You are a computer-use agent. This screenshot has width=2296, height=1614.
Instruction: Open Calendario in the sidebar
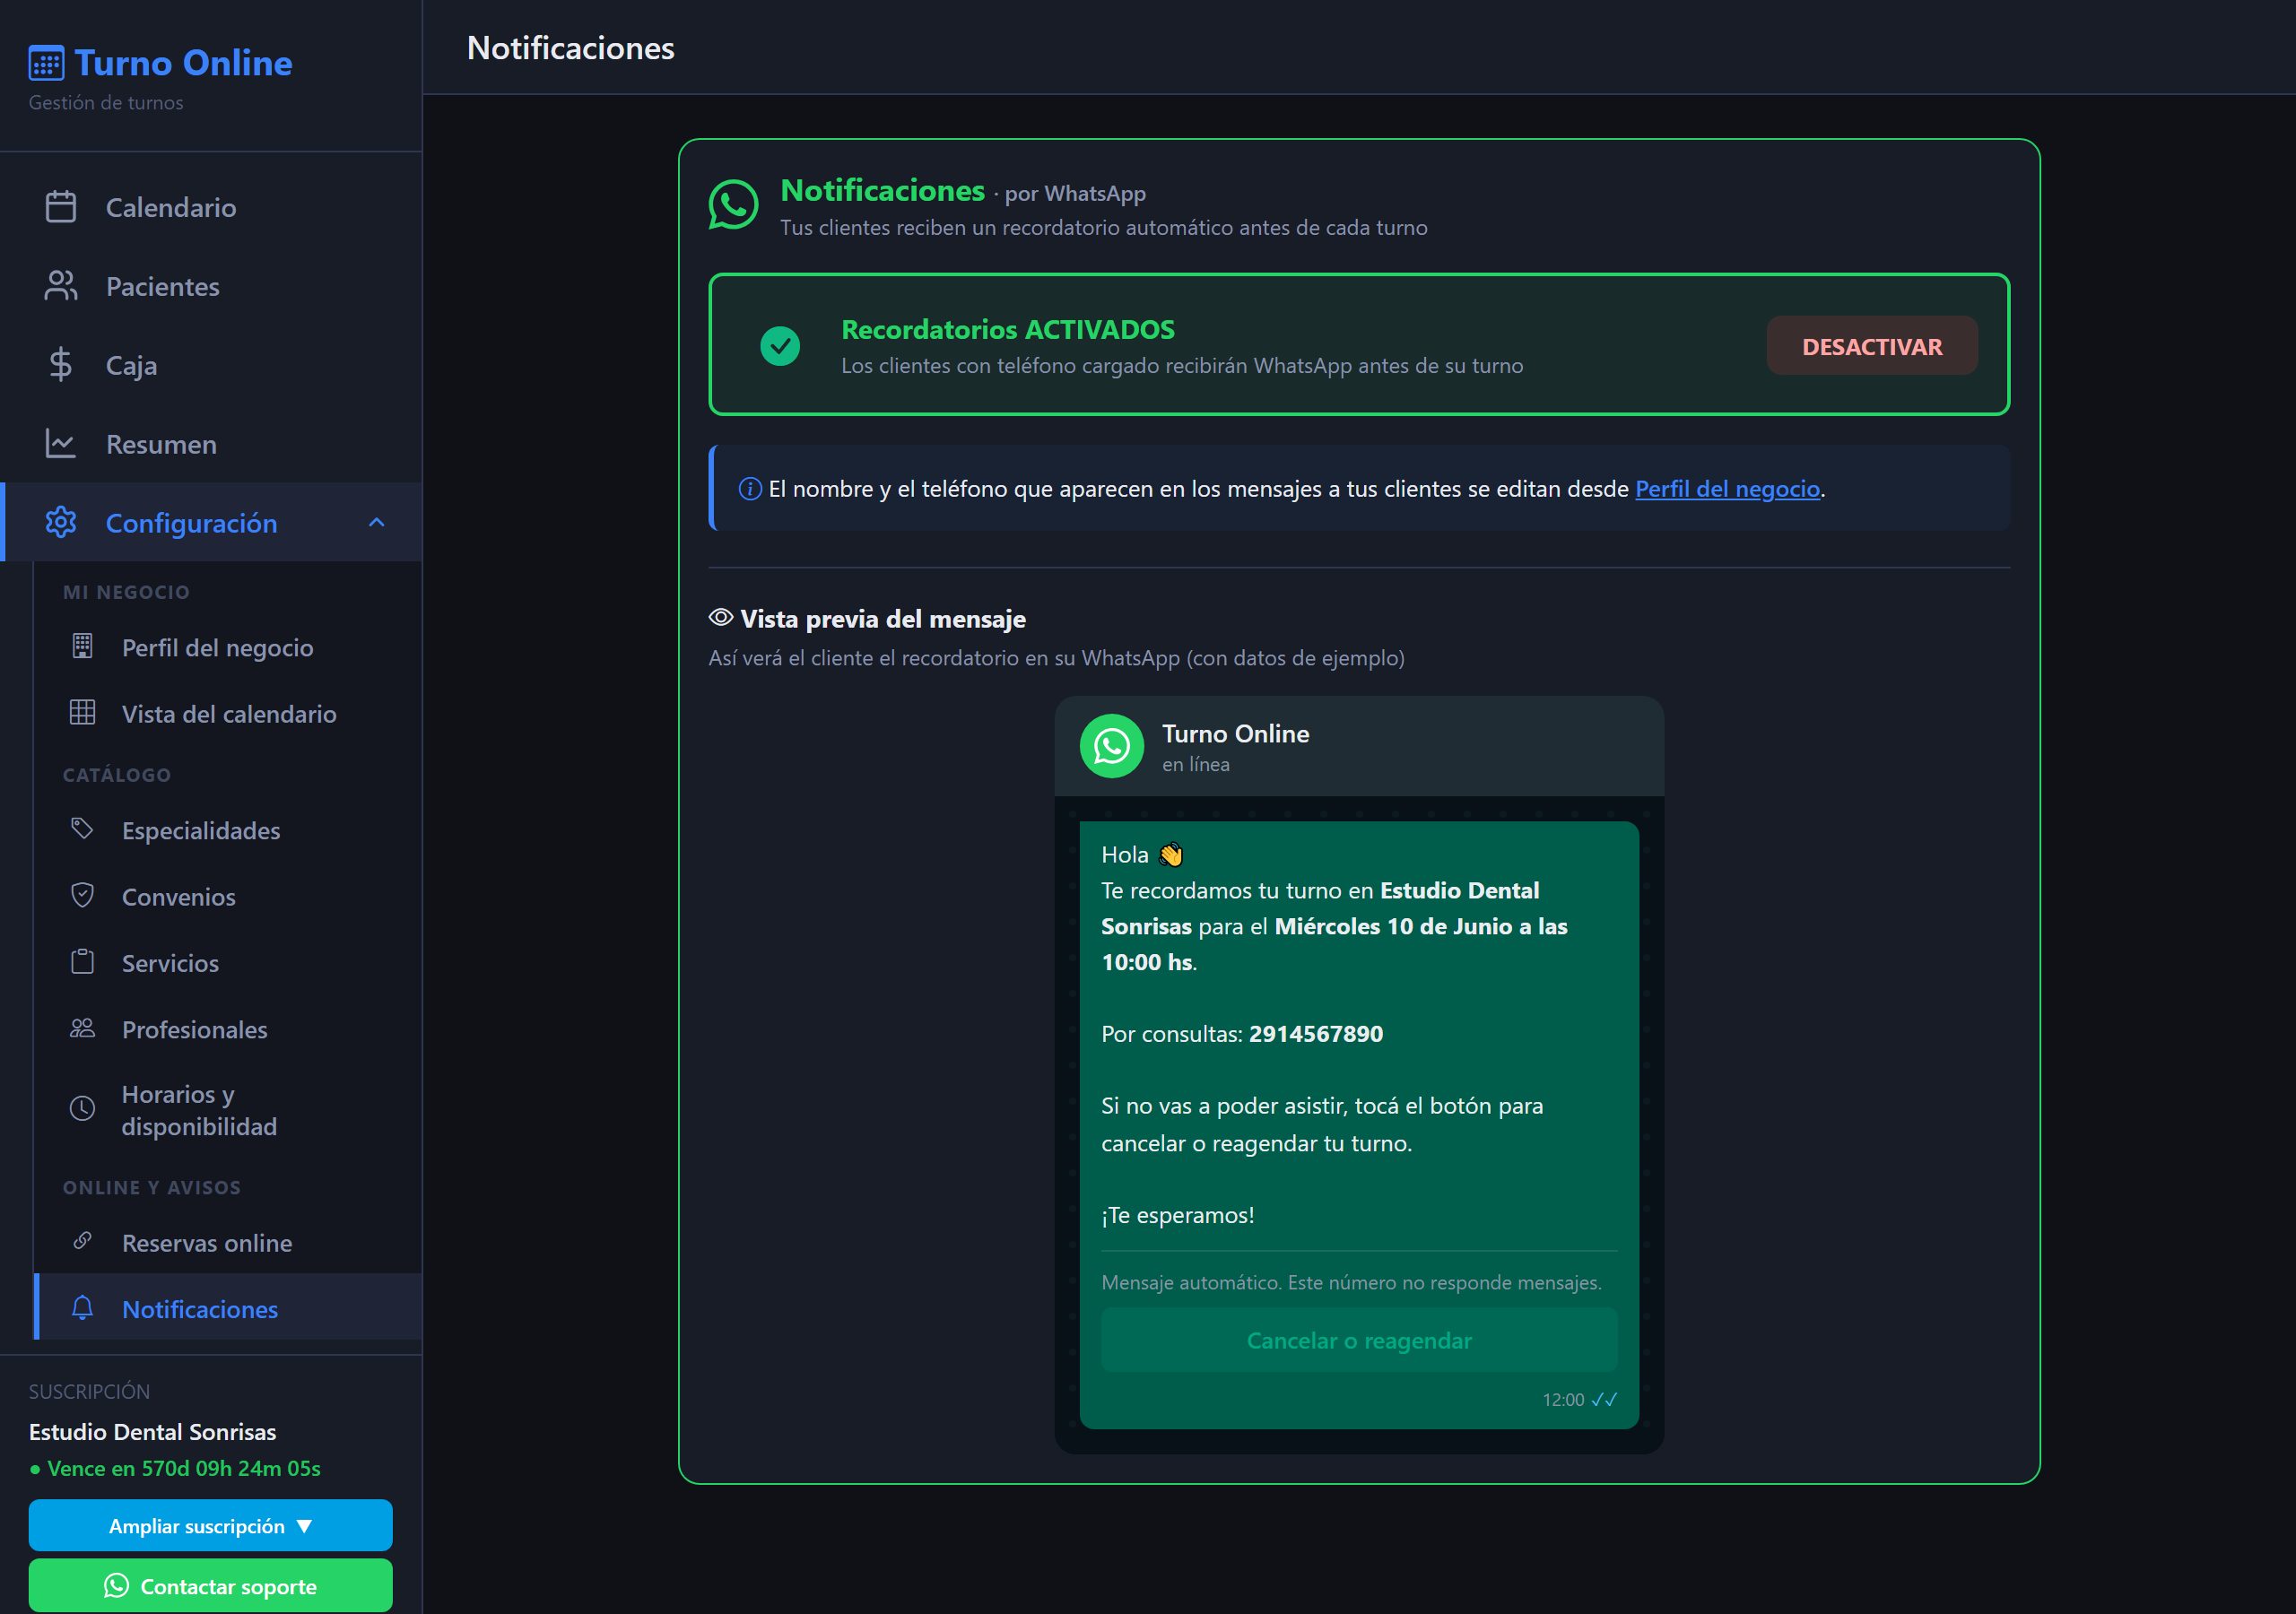tap(211, 207)
